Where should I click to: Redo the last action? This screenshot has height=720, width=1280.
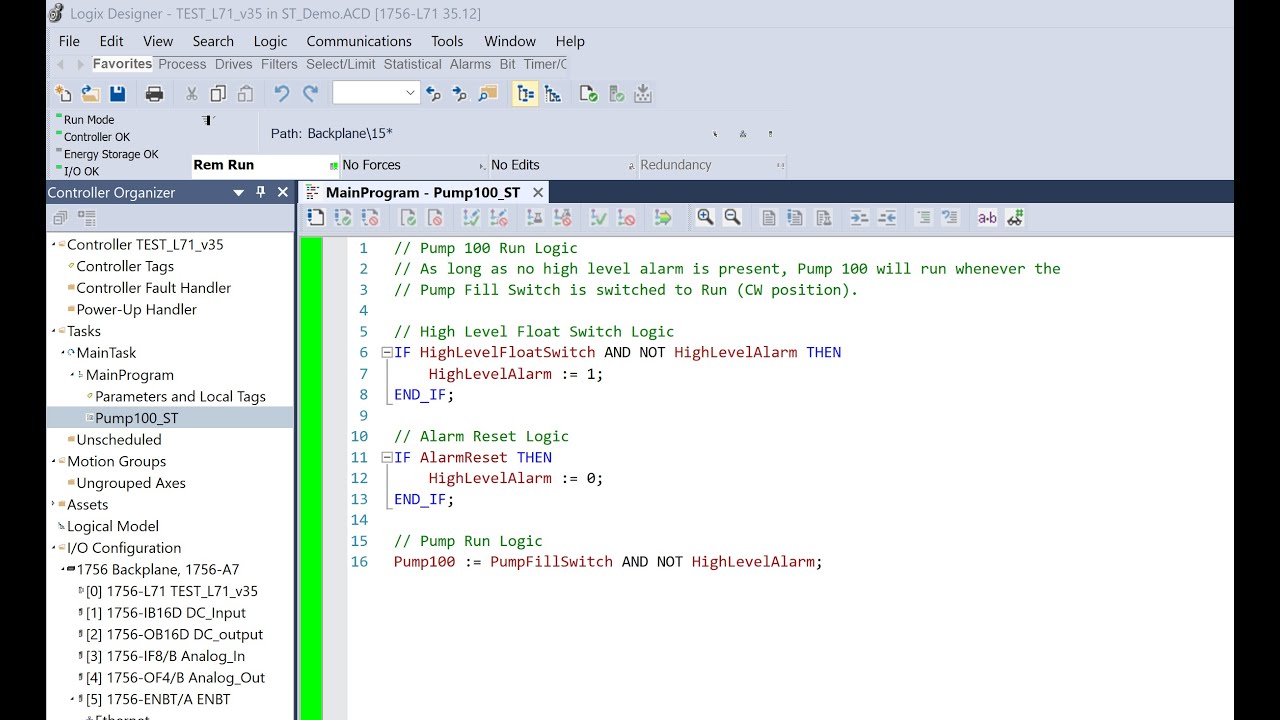pyautogui.click(x=310, y=93)
